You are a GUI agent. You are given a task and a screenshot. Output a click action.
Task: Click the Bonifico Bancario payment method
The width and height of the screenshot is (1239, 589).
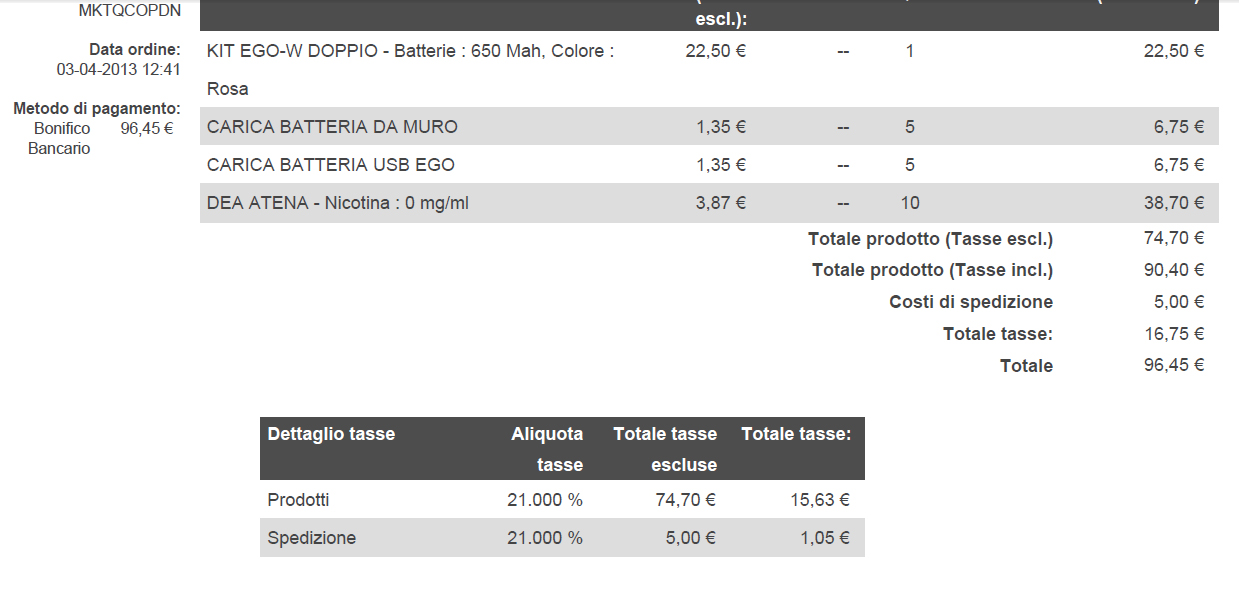(x=62, y=138)
